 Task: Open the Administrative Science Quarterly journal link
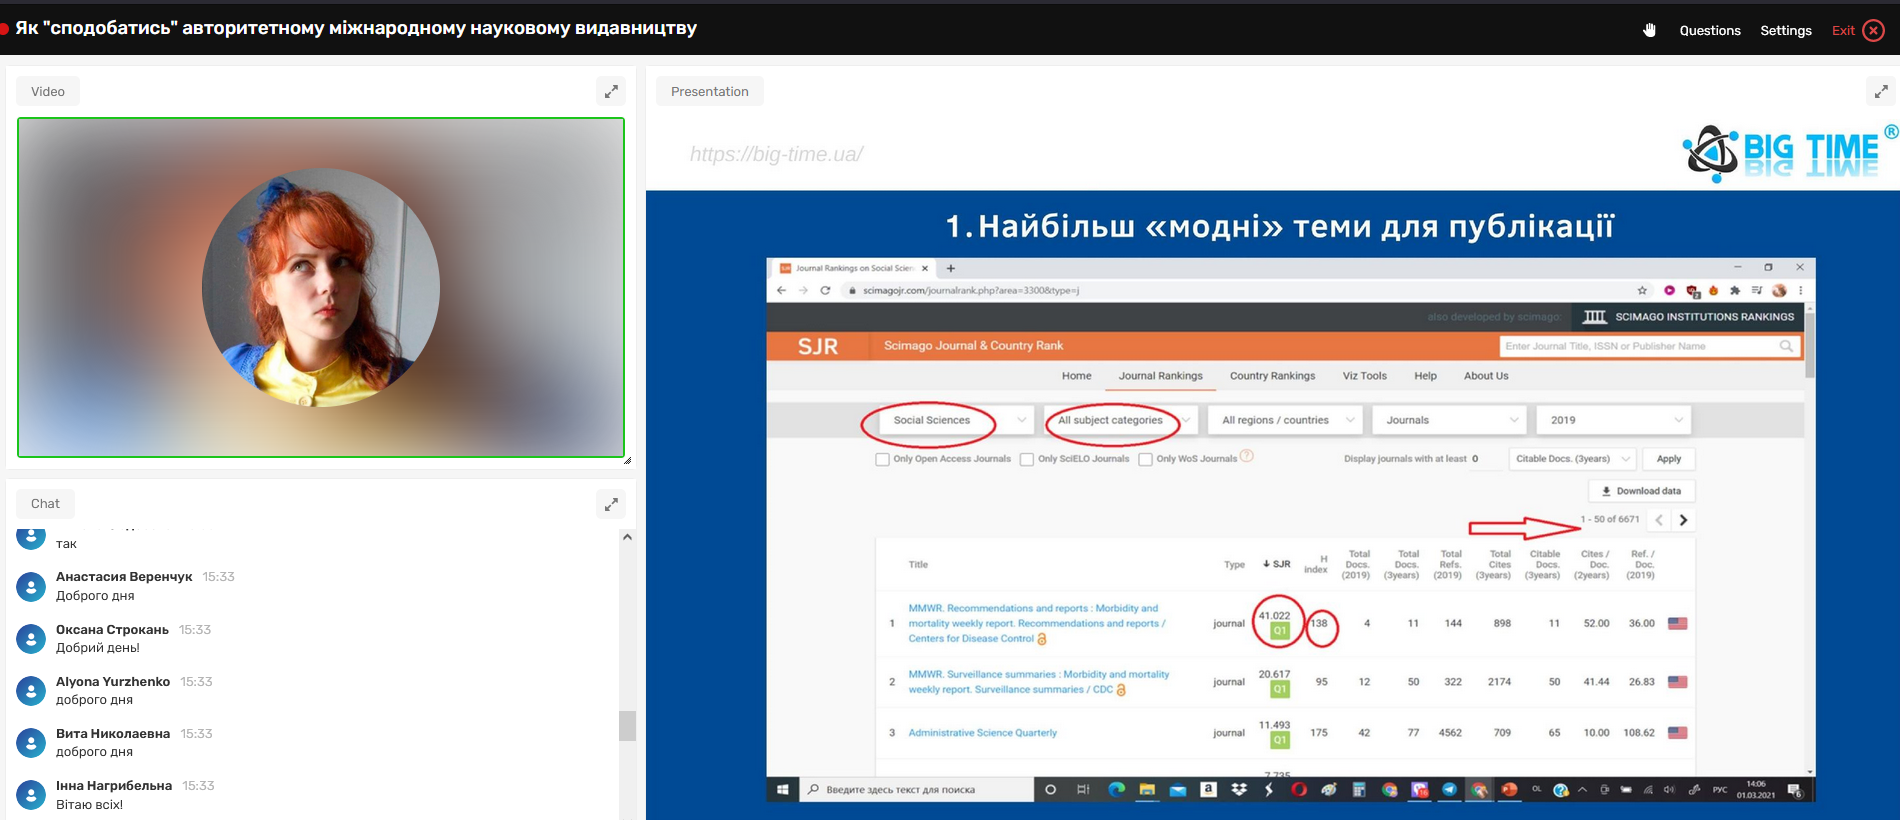point(983,733)
